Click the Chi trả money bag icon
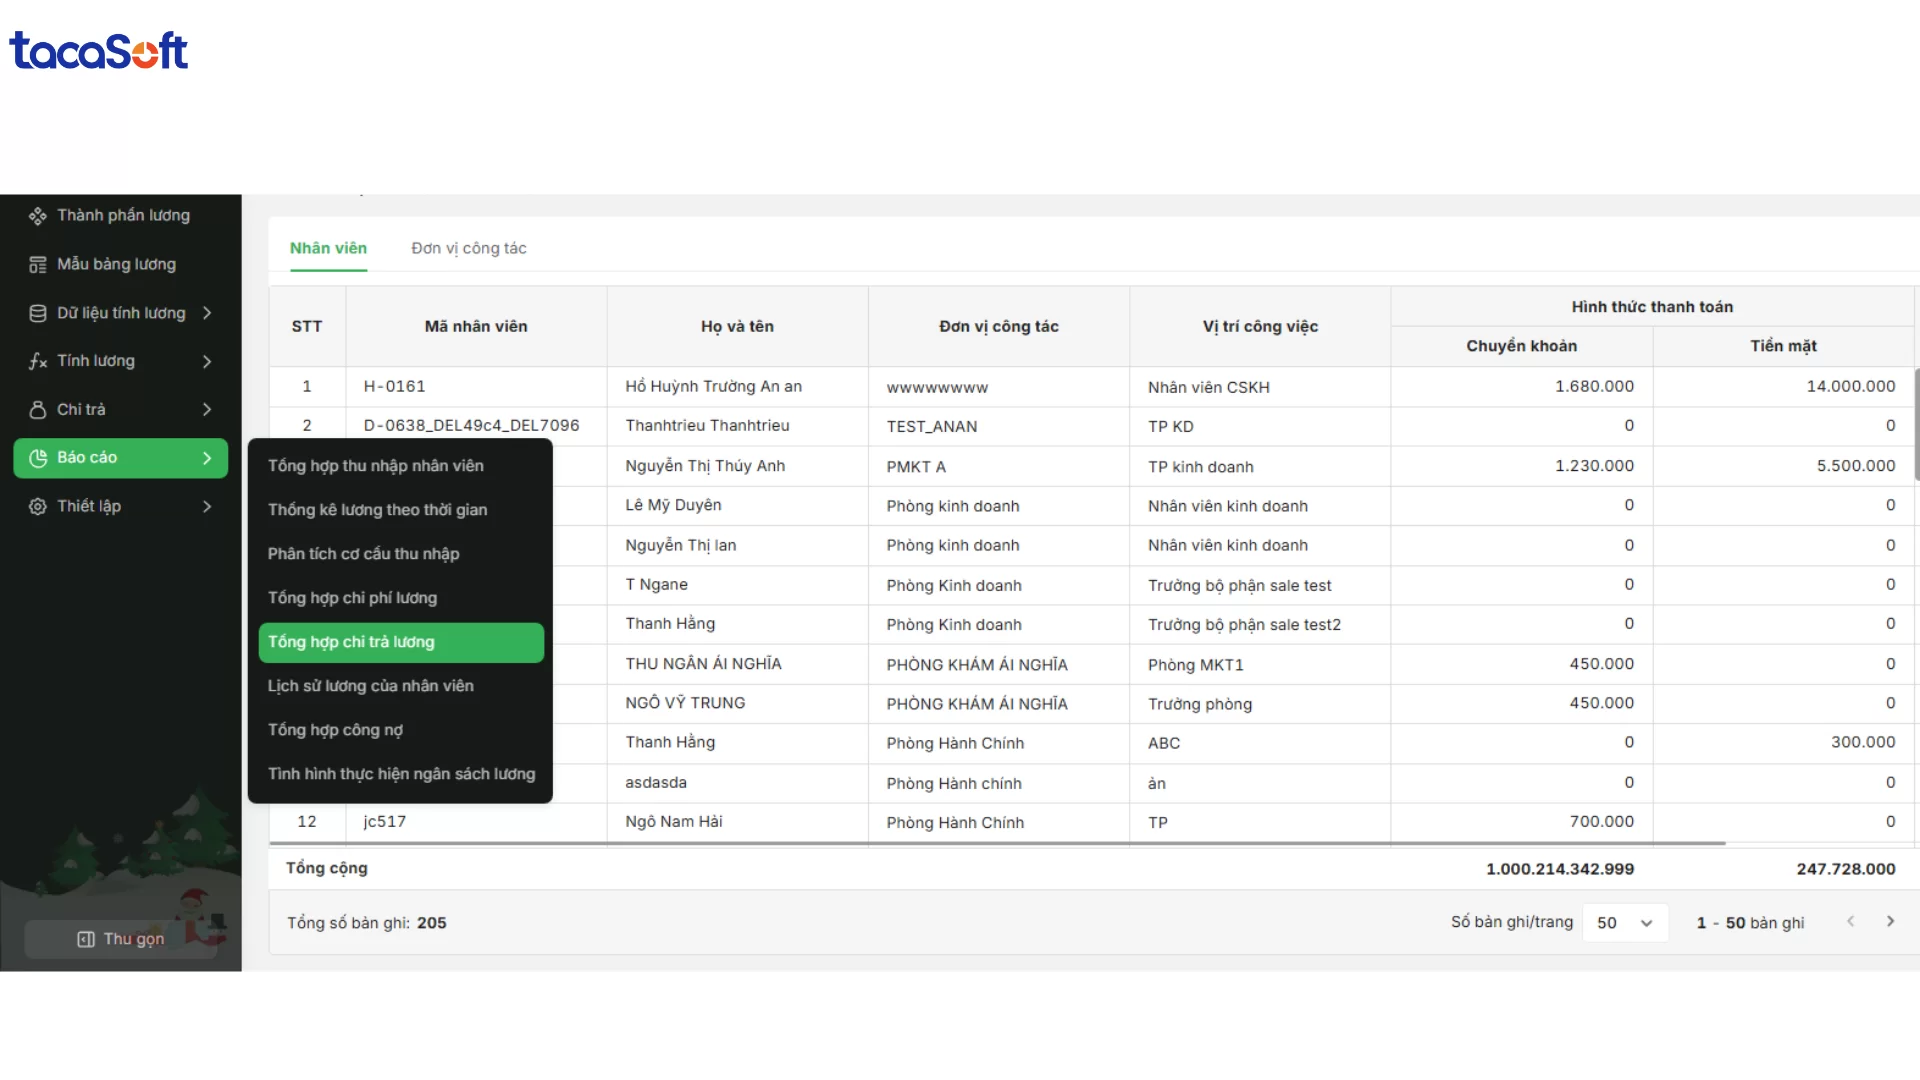Image resolution: width=1920 pixels, height=1080 pixels. click(38, 410)
